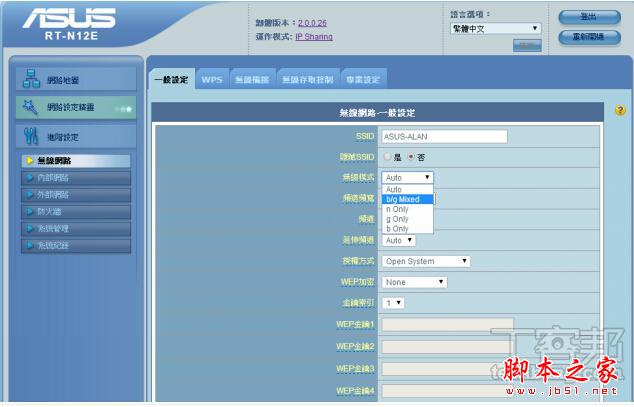Click the 隱藏SSID field label
The width and height of the screenshot is (634, 407).
pyautogui.click(x=357, y=157)
